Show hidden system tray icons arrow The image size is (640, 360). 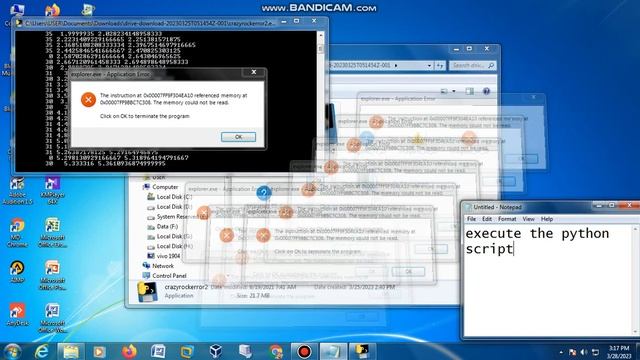tap(561, 352)
